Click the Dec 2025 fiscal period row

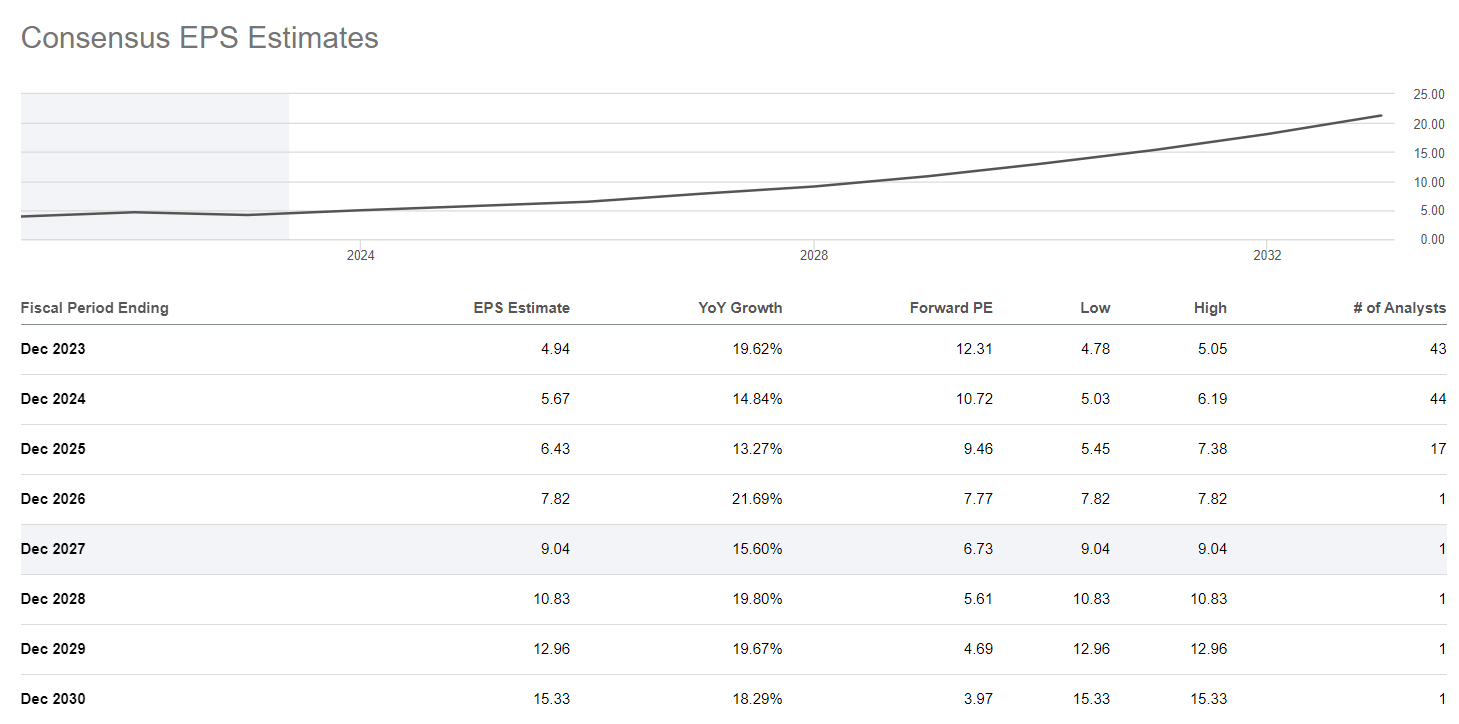[53, 449]
